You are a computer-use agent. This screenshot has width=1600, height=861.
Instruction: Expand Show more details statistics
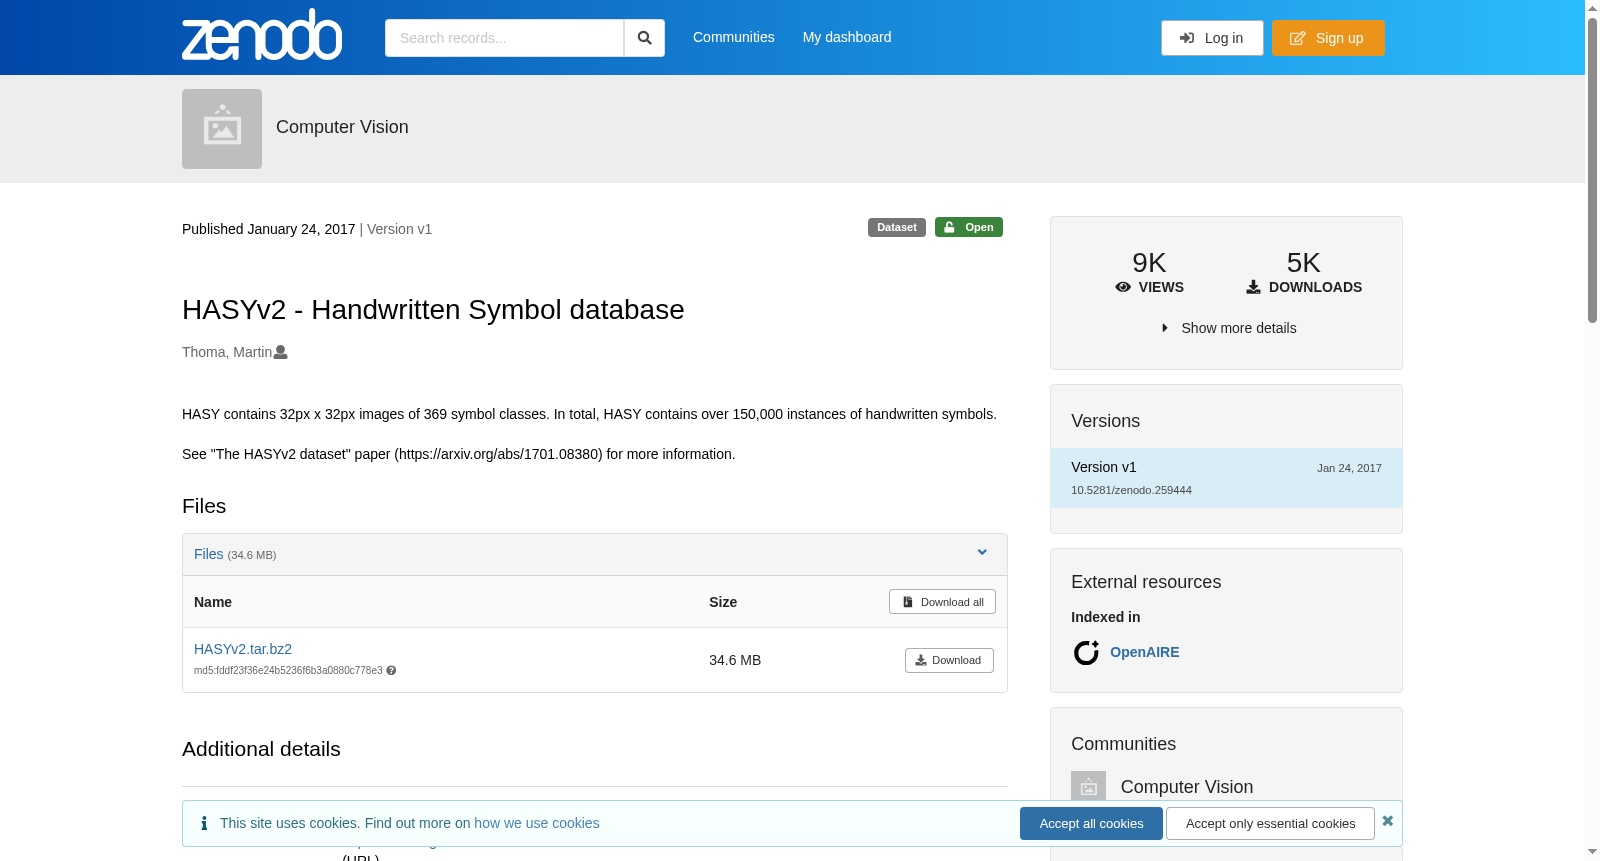tap(1228, 328)
